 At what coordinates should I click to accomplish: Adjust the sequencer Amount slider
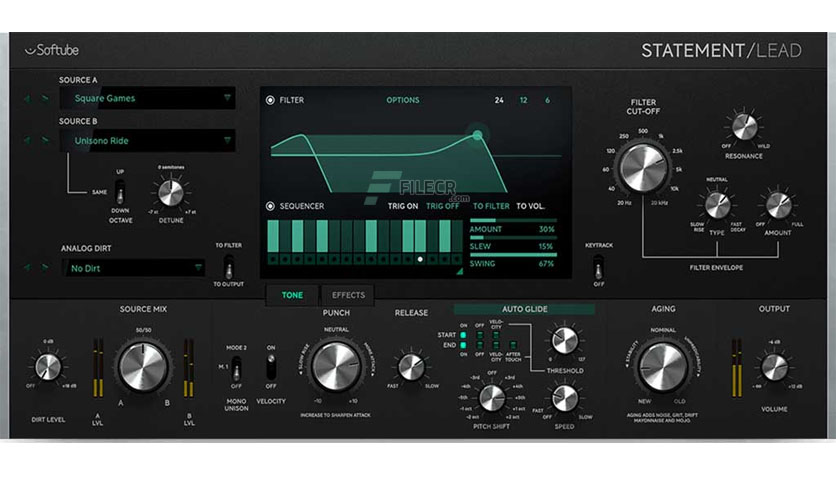(x=513, y=220)
